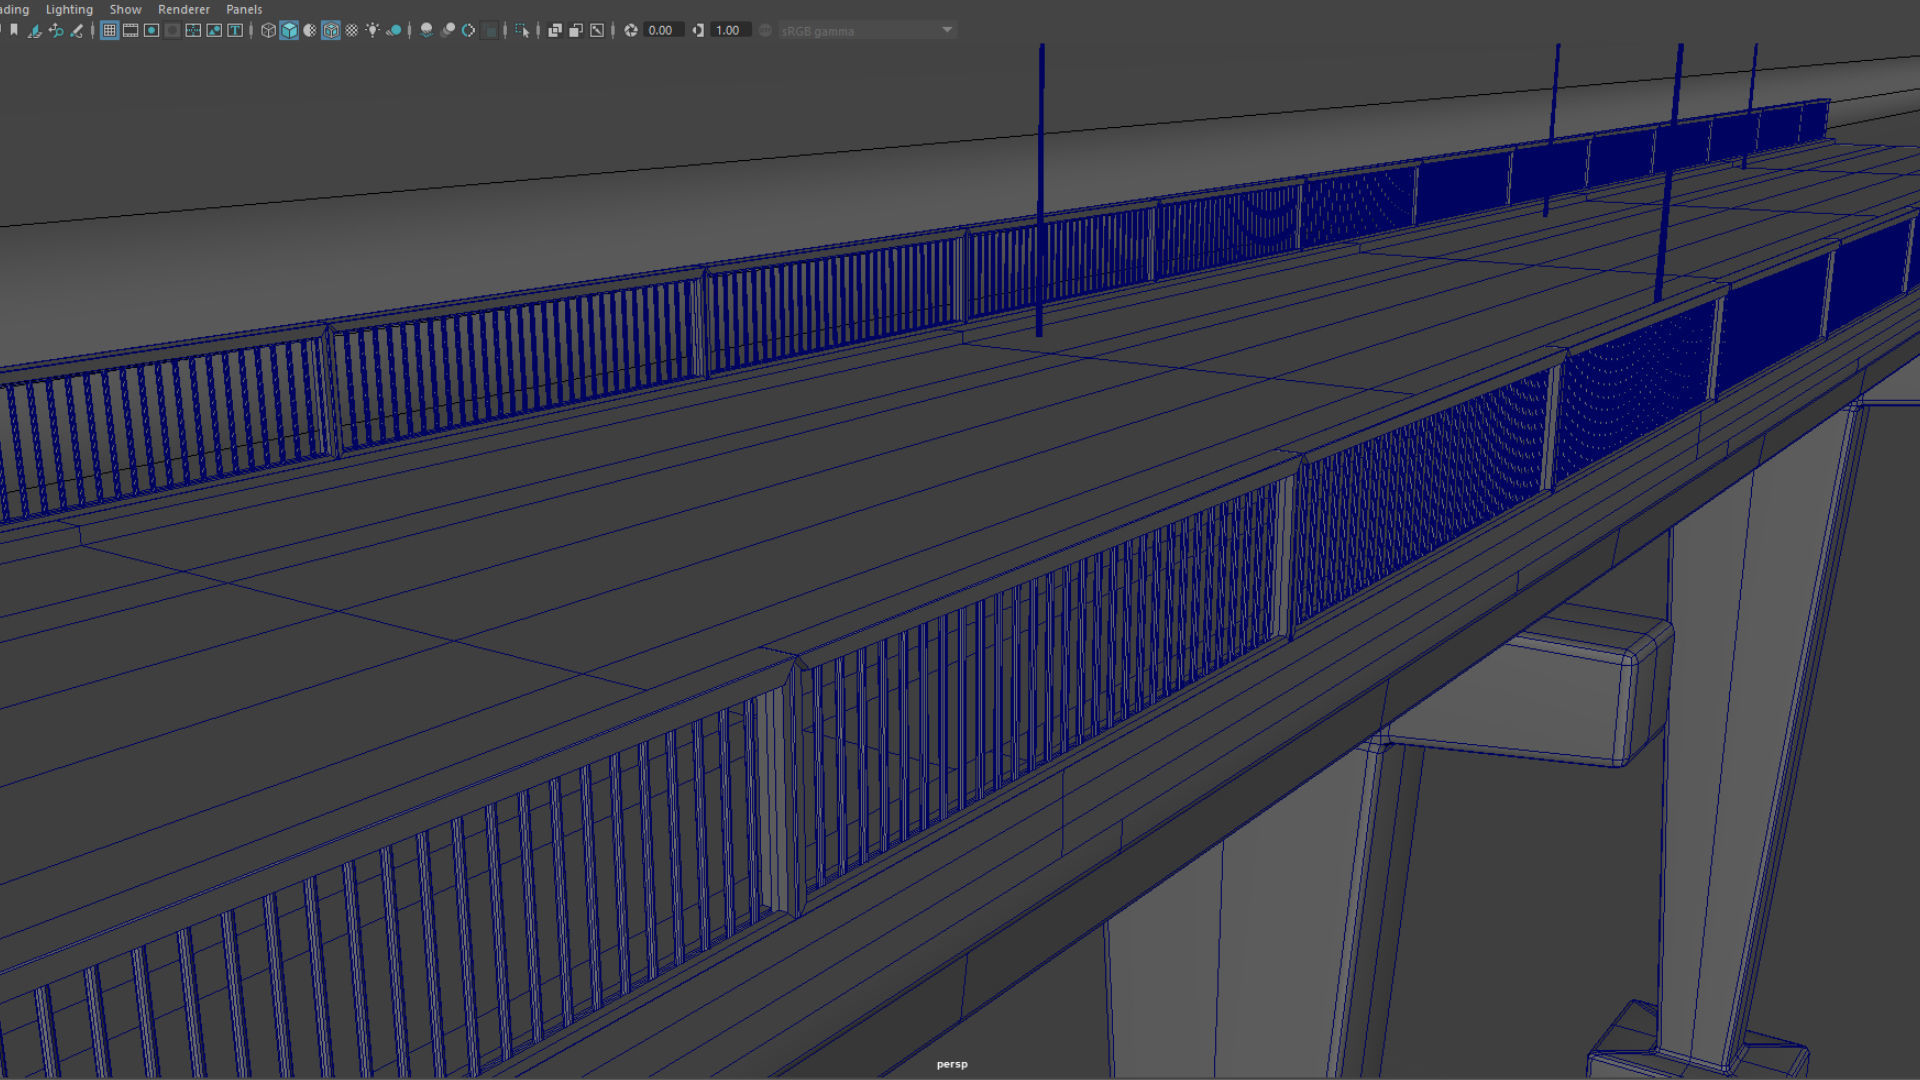The width and height of the screenshot is (1920, 1080).
Task: Open the sRGB gamma view transform dropdown
Action: tap(867, 30)
